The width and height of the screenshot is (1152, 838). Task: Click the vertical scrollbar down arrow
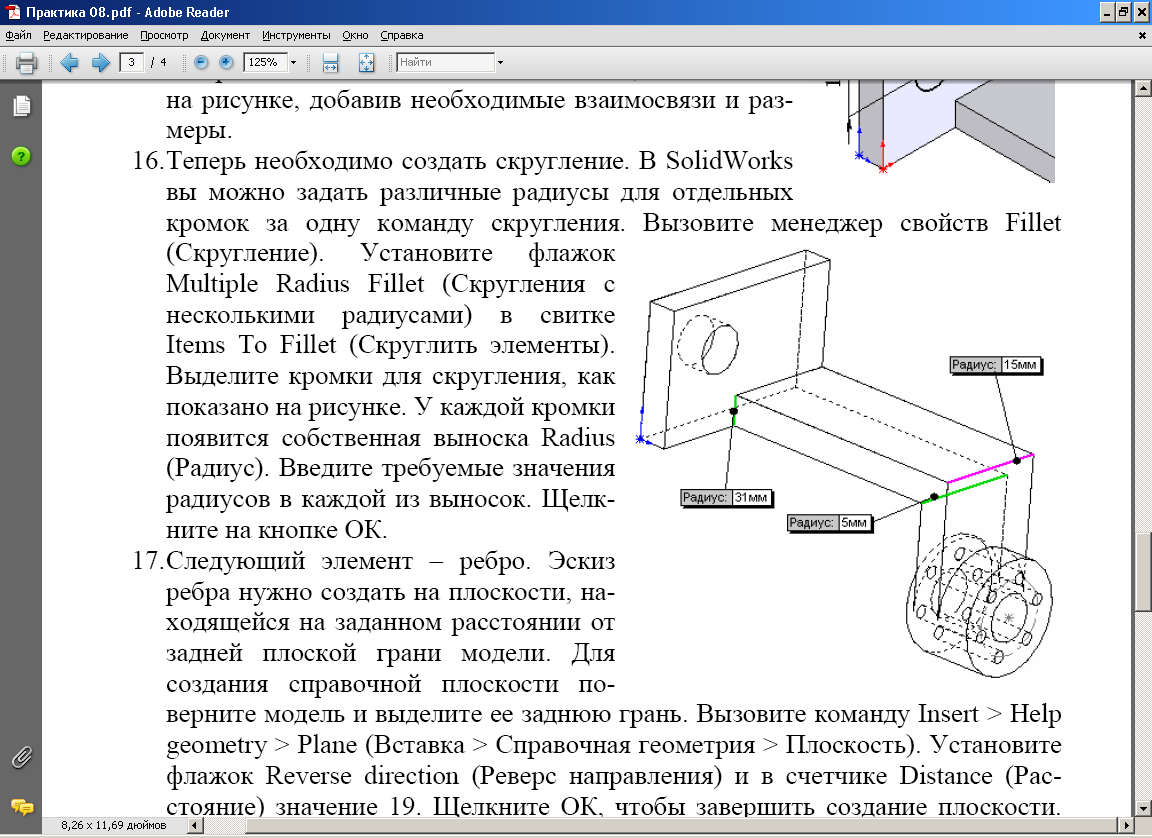[1142, 808]
